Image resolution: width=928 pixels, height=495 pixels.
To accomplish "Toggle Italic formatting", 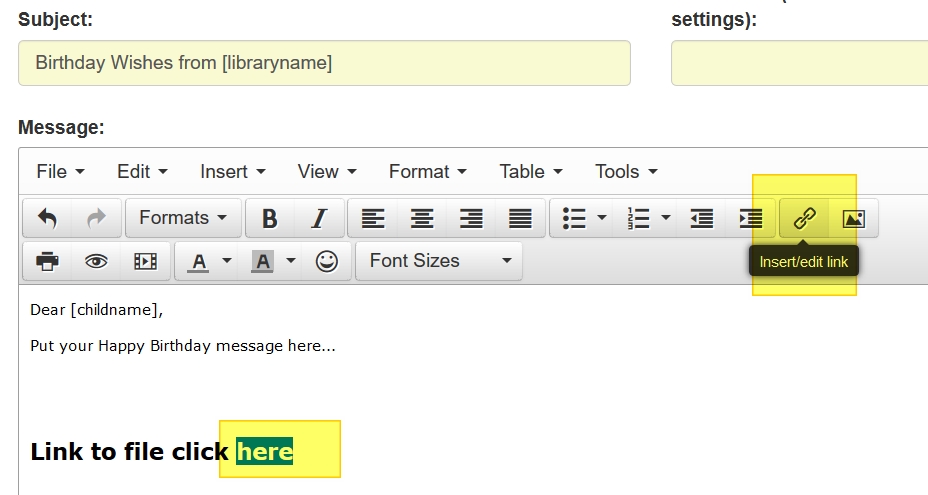I will click(319, 218).
